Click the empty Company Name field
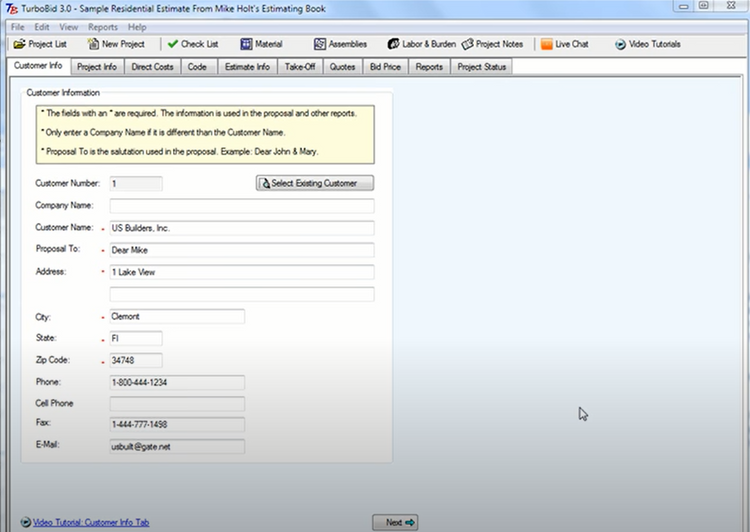Viewport: 750px width, 532px height. click(x=242, y=206)
